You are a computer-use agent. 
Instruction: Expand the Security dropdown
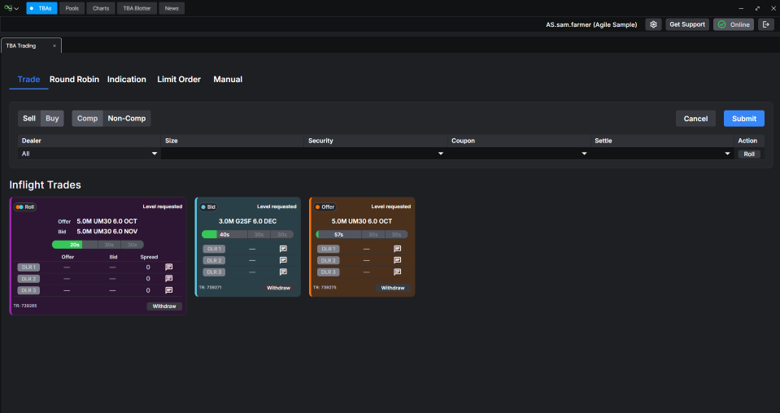376,154
